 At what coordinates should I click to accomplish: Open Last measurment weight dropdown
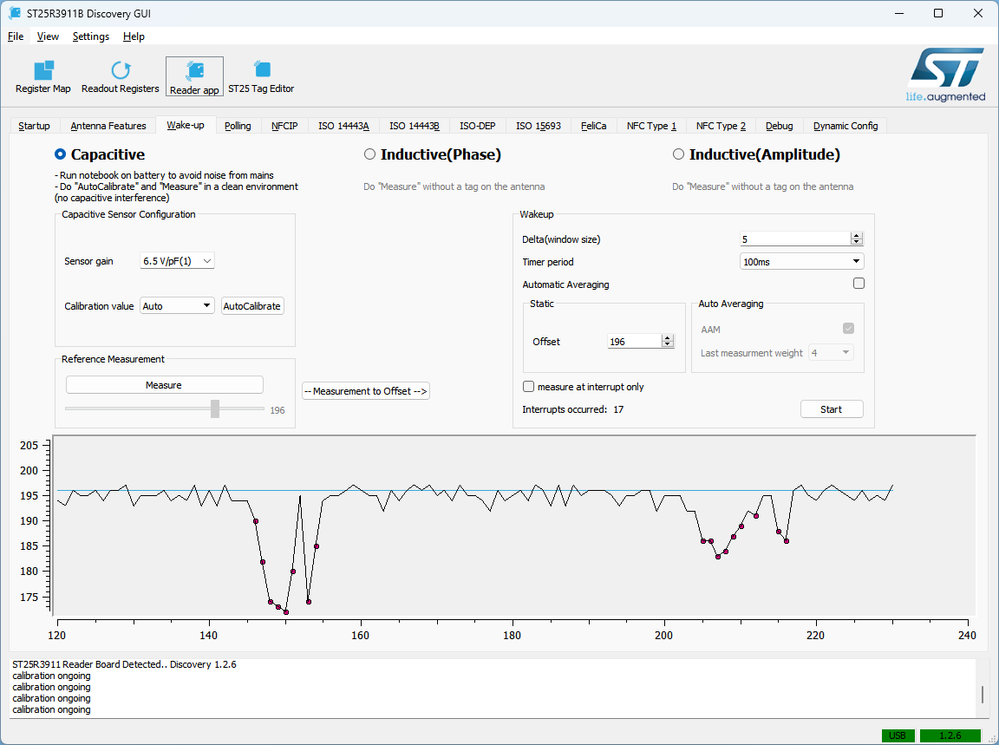tap(831, 352)
